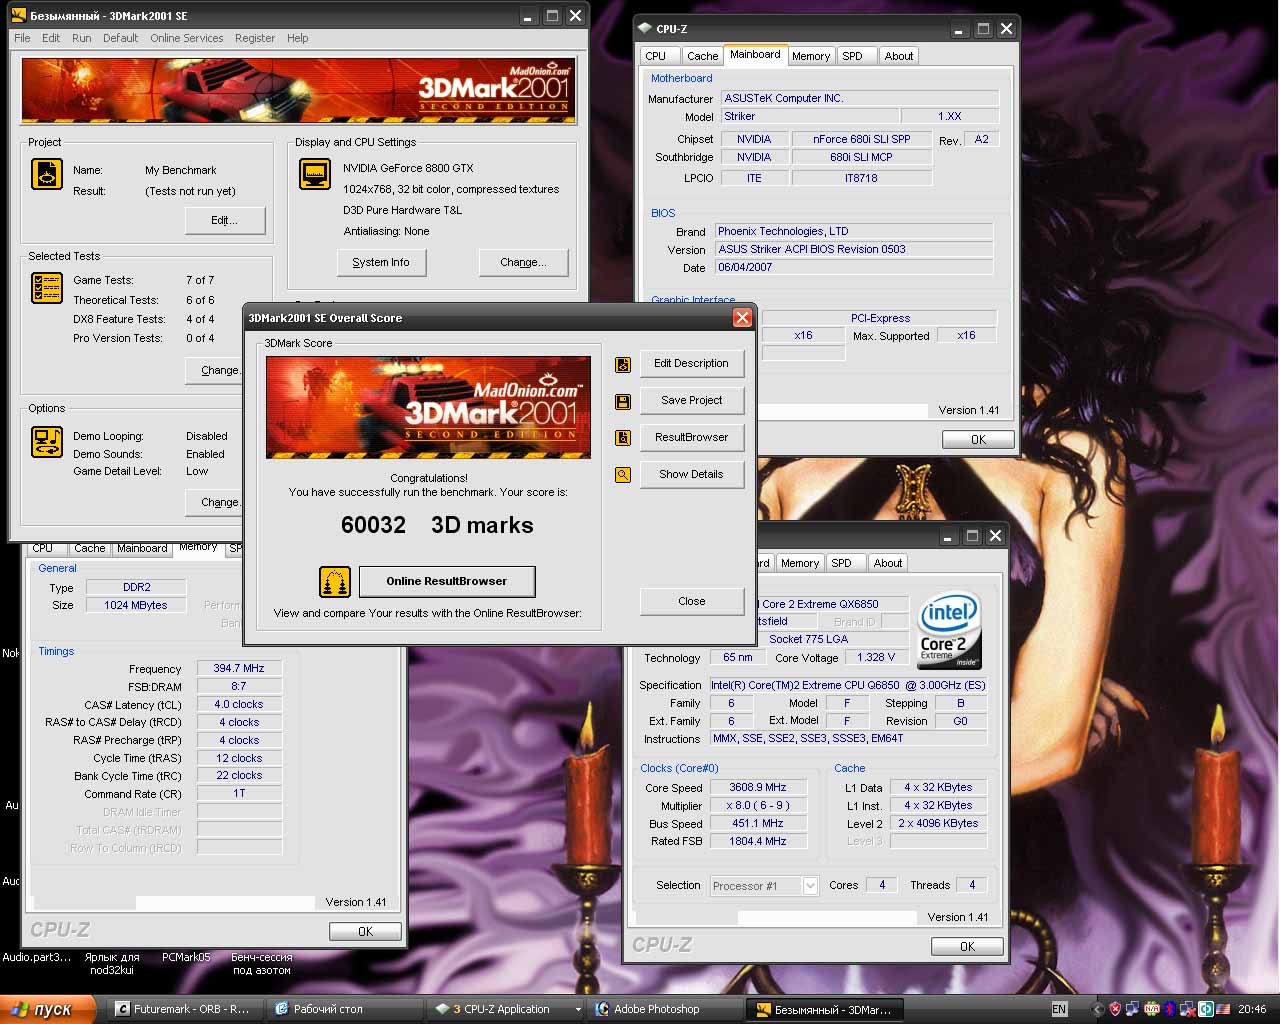Click the icon beside the ResultBrowser button
Screen dimensions: 1280x1024
tap(623, 438)
